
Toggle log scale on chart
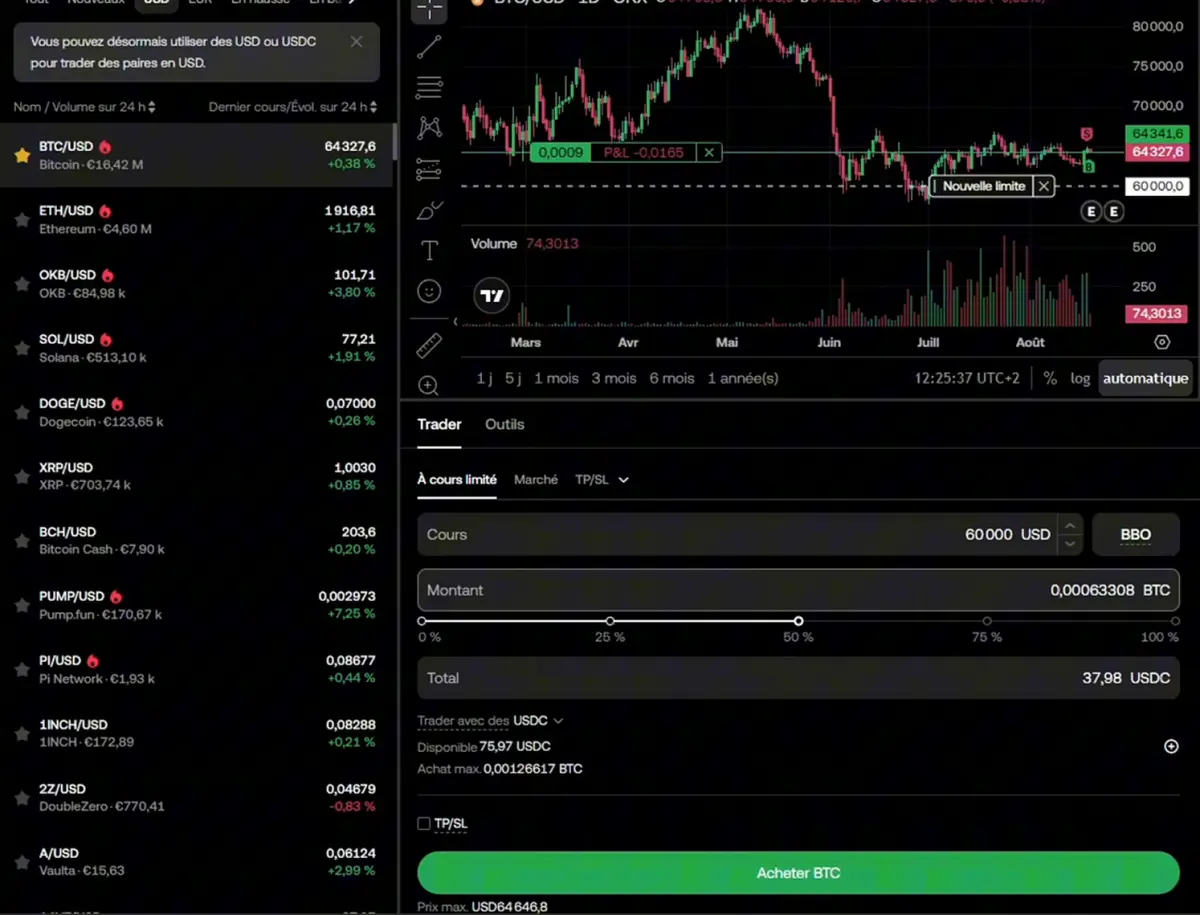1080,378
